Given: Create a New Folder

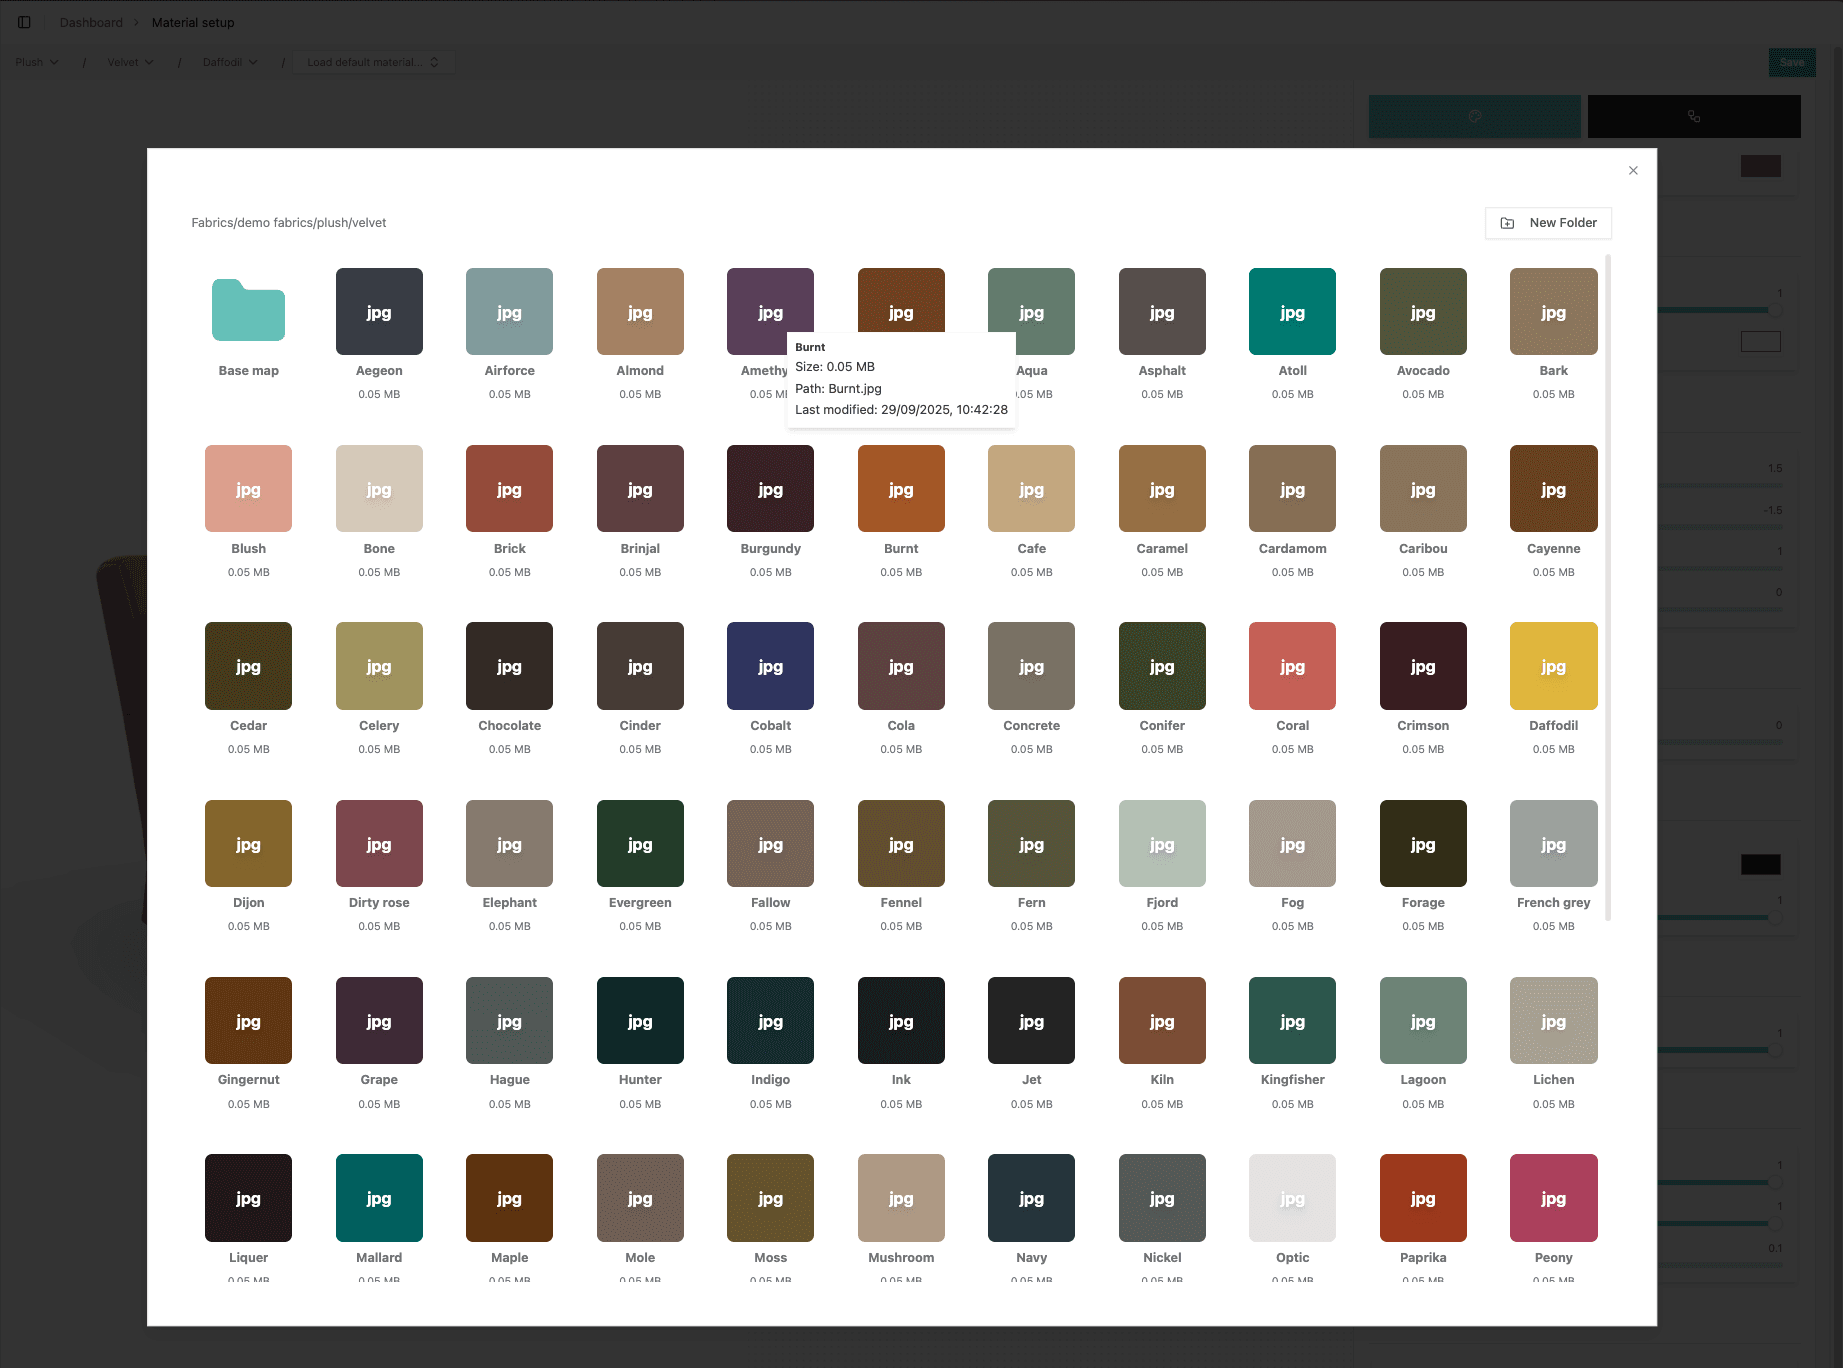Looking at the screenshot, I should pyautogui.click(x=1548, y=223).
